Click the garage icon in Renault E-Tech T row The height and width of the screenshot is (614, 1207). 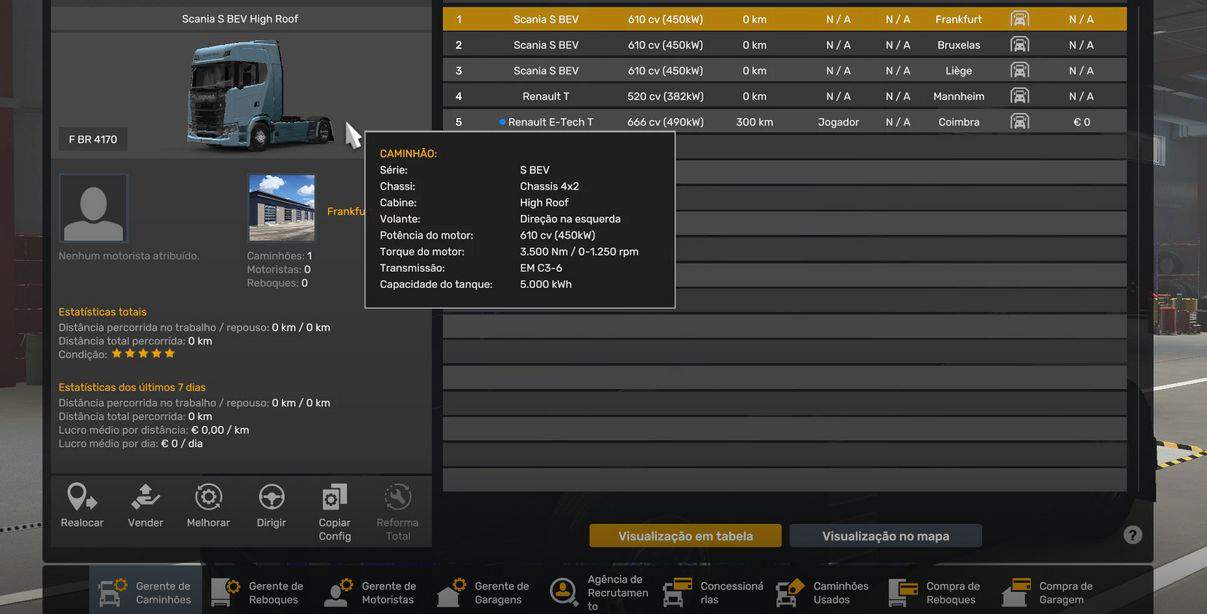1019,122
